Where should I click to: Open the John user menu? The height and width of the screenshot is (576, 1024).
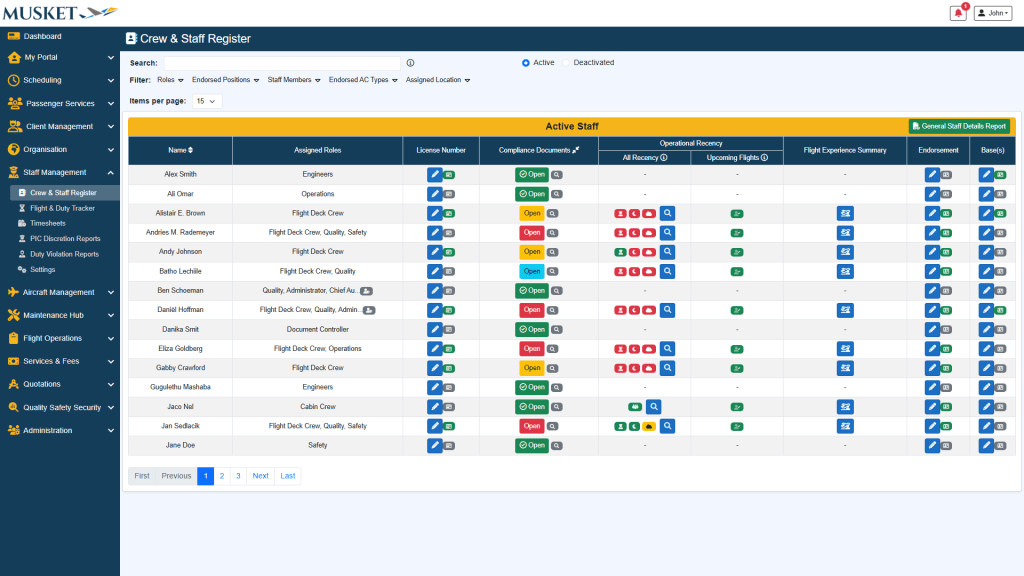pos(993,13)
